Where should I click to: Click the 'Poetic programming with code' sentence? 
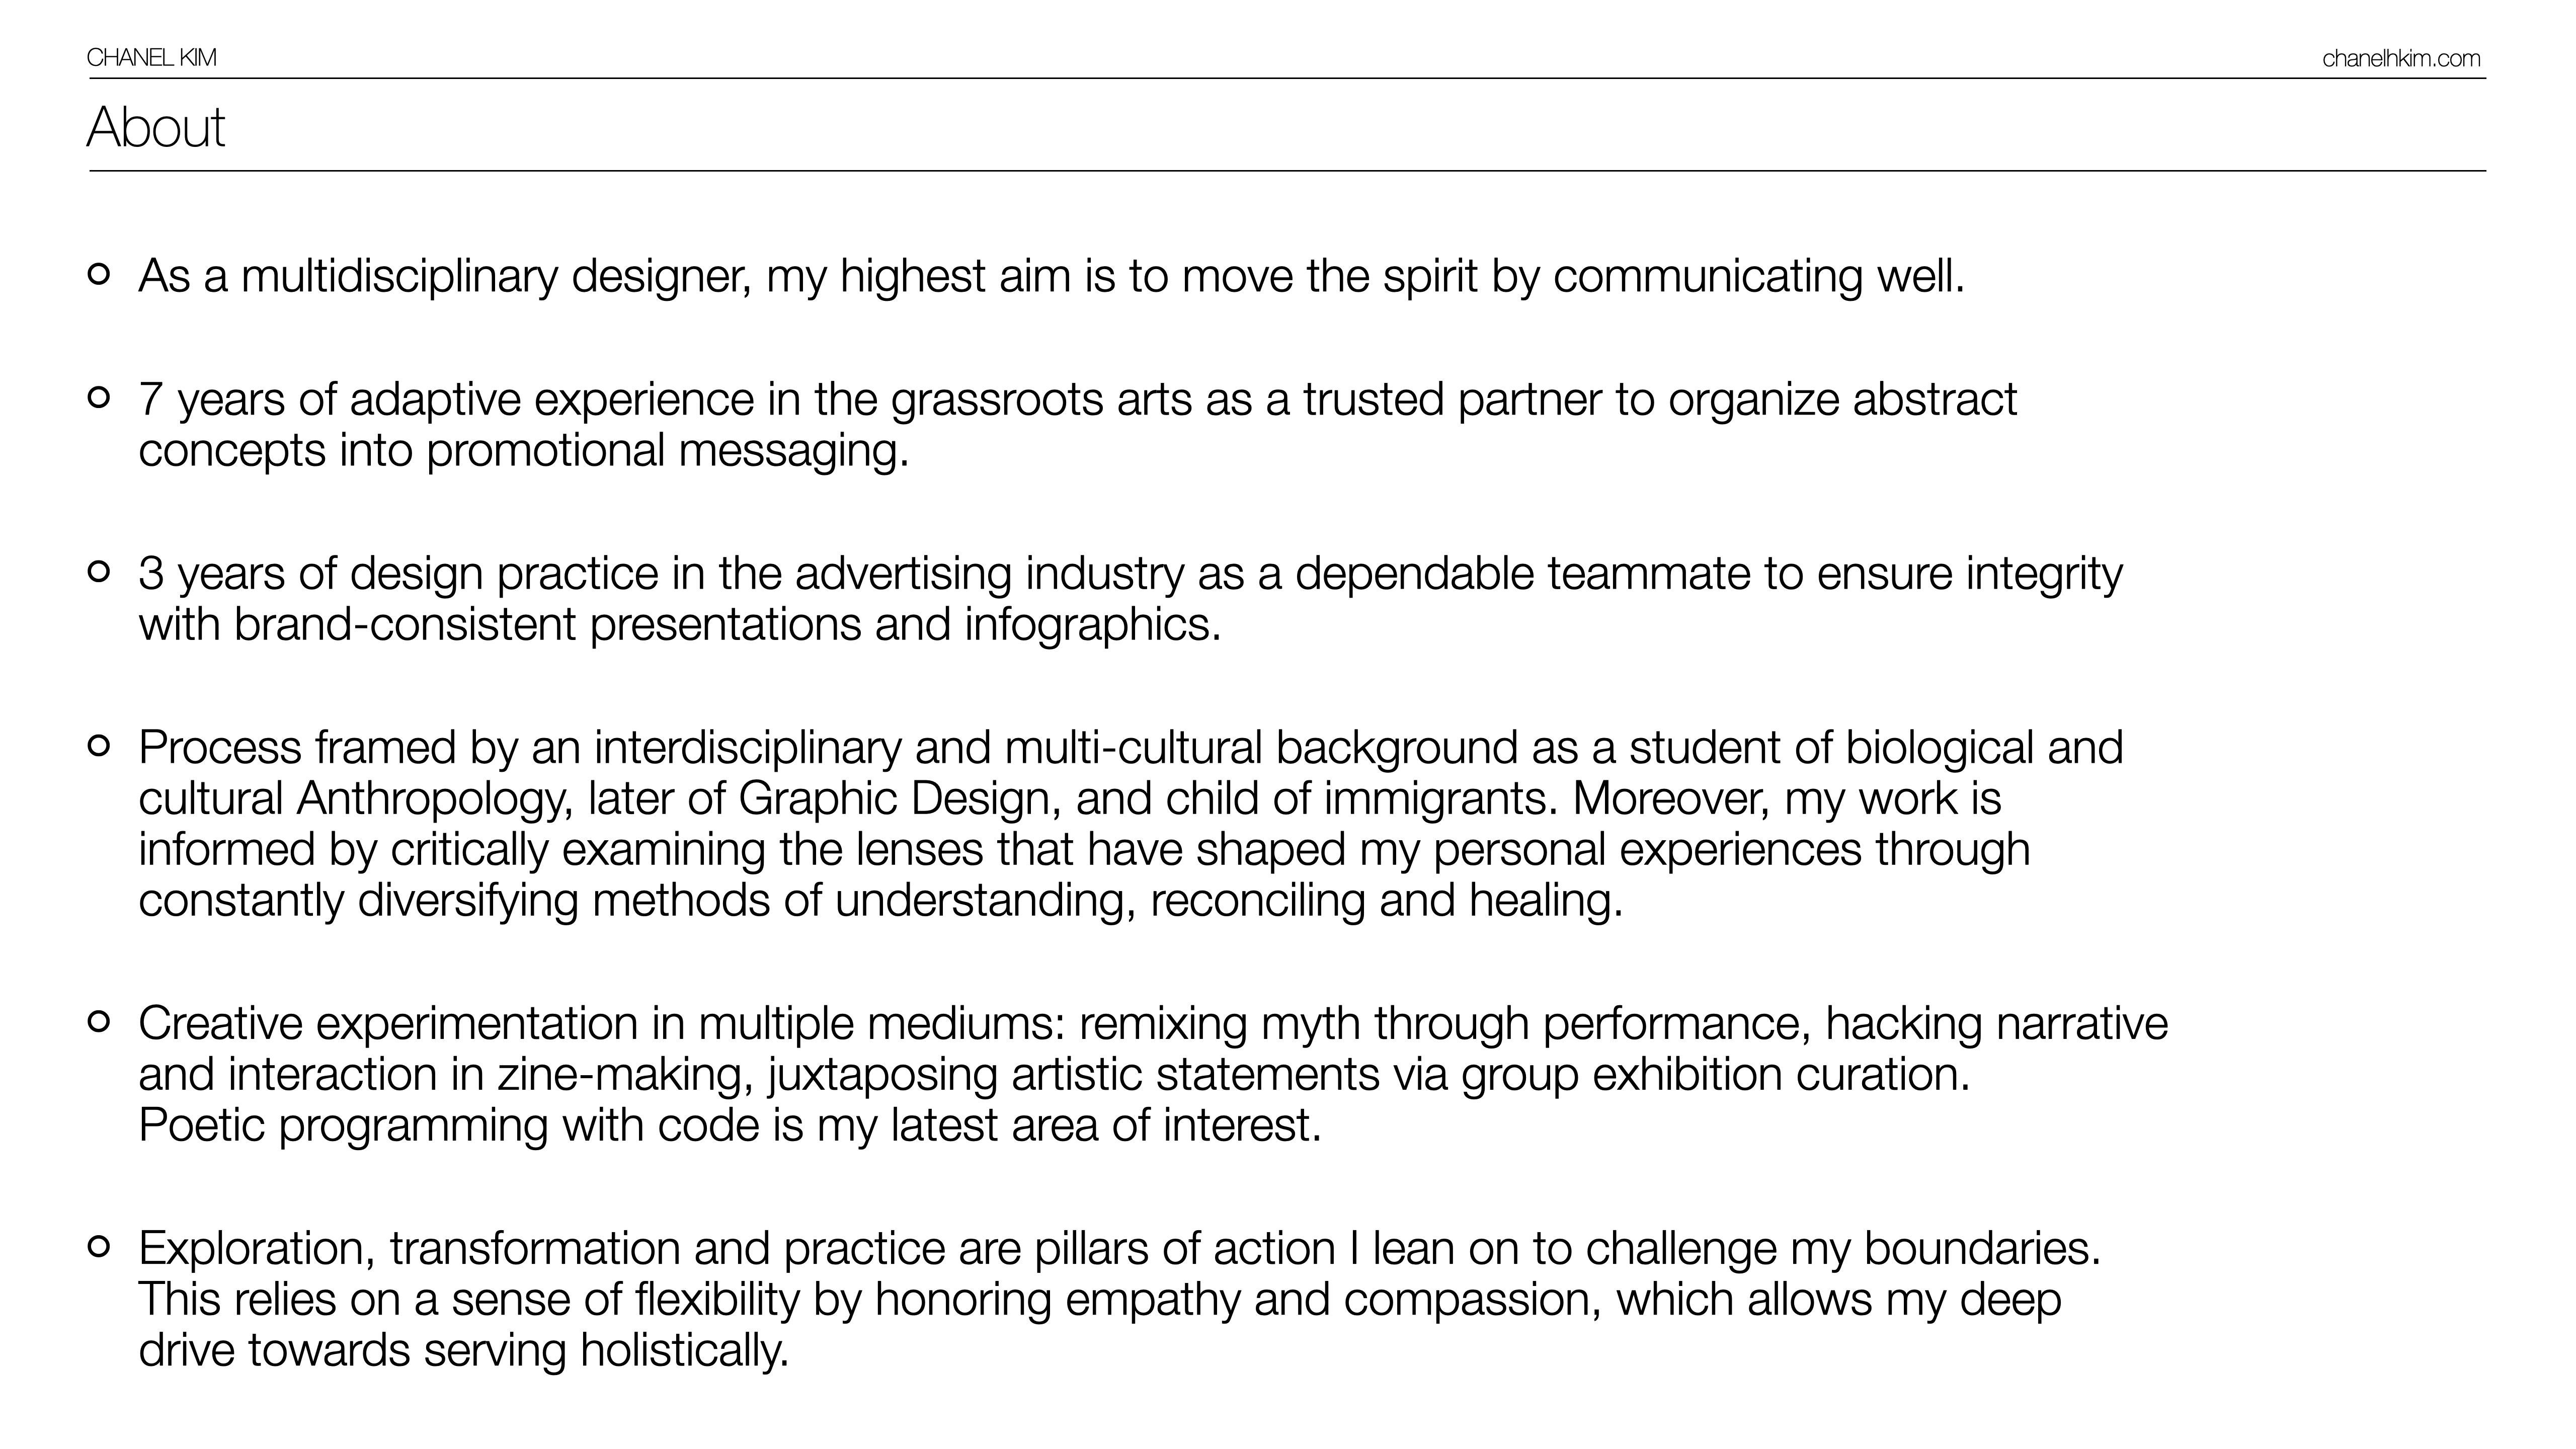730,1125
